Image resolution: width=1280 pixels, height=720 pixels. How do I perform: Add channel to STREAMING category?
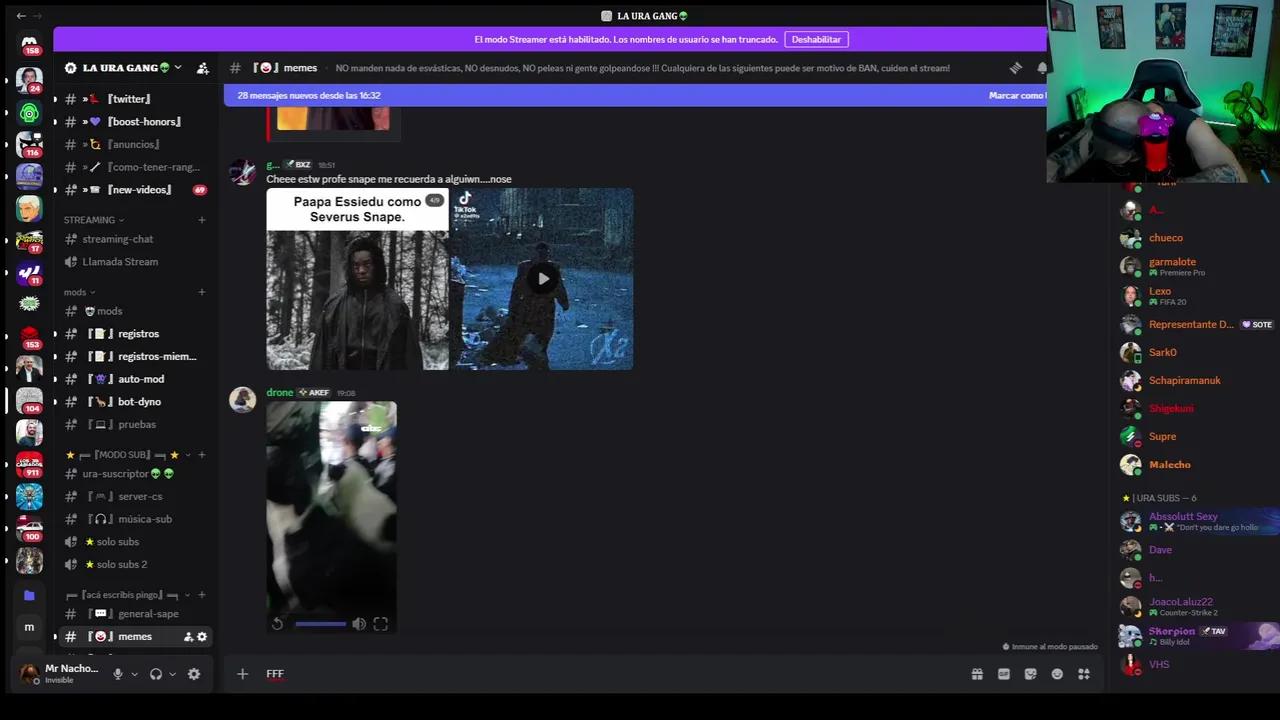202,220
